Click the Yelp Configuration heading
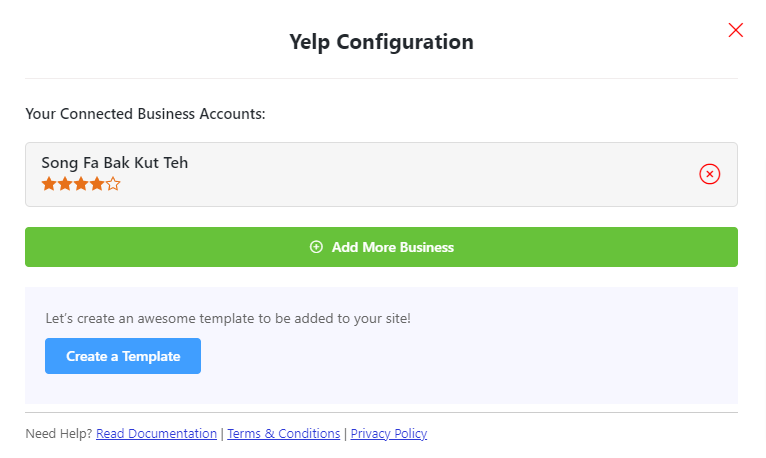This screenshot has height=458, width=766. click(x=382, y=42)
